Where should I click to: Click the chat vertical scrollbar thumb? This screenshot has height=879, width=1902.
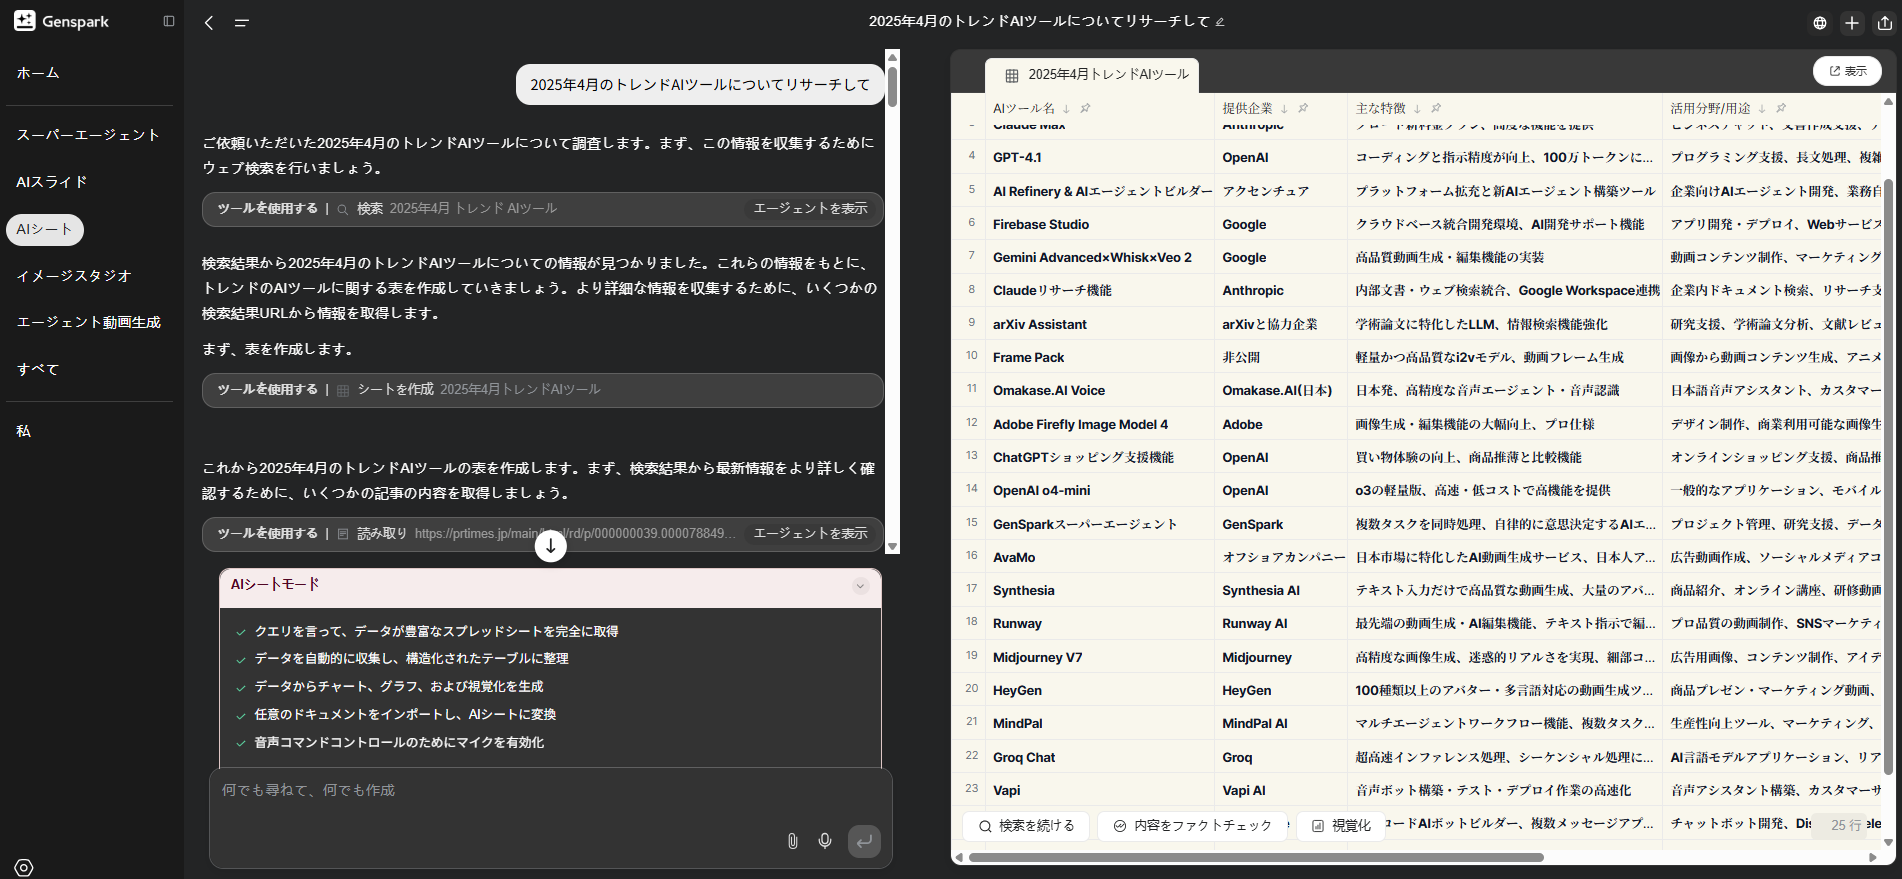(x=892, y=86)
